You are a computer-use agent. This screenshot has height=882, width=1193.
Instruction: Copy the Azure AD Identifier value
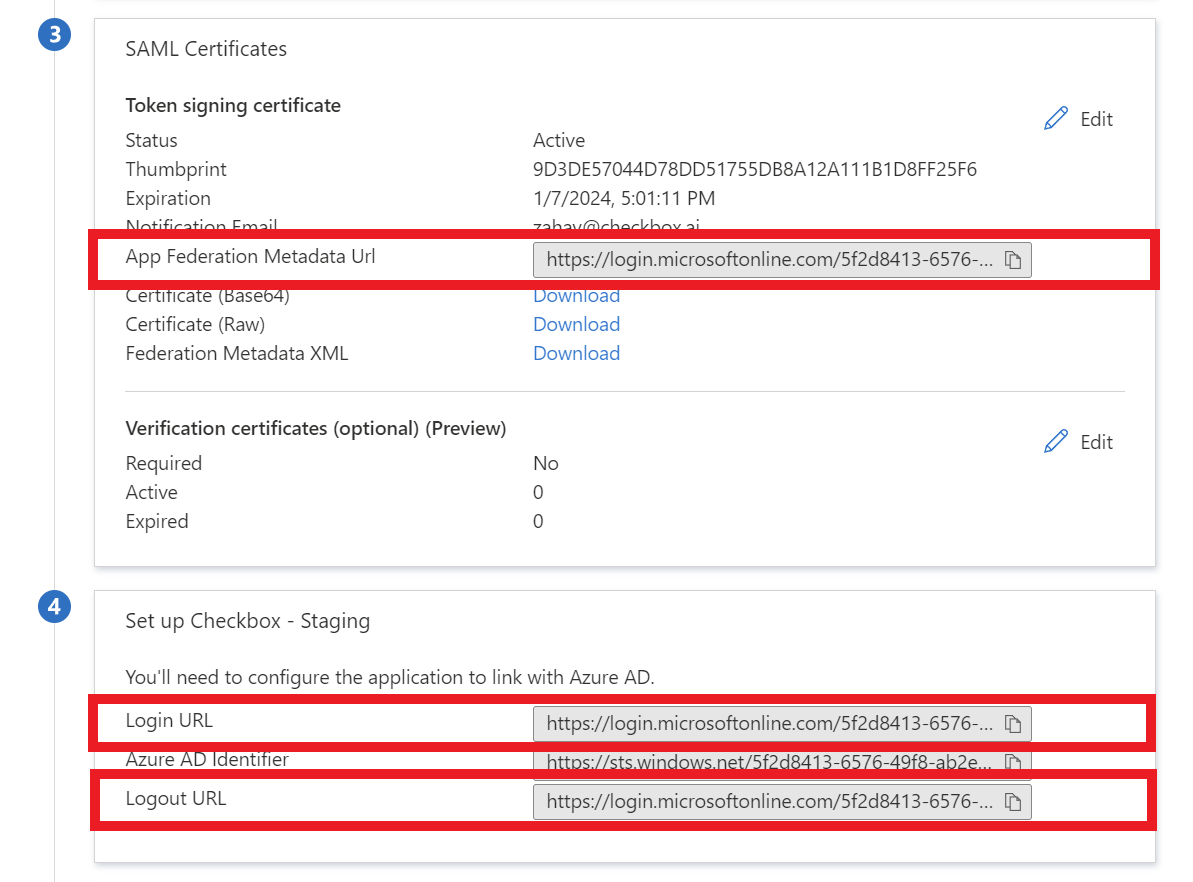[x=1013, y=762]
